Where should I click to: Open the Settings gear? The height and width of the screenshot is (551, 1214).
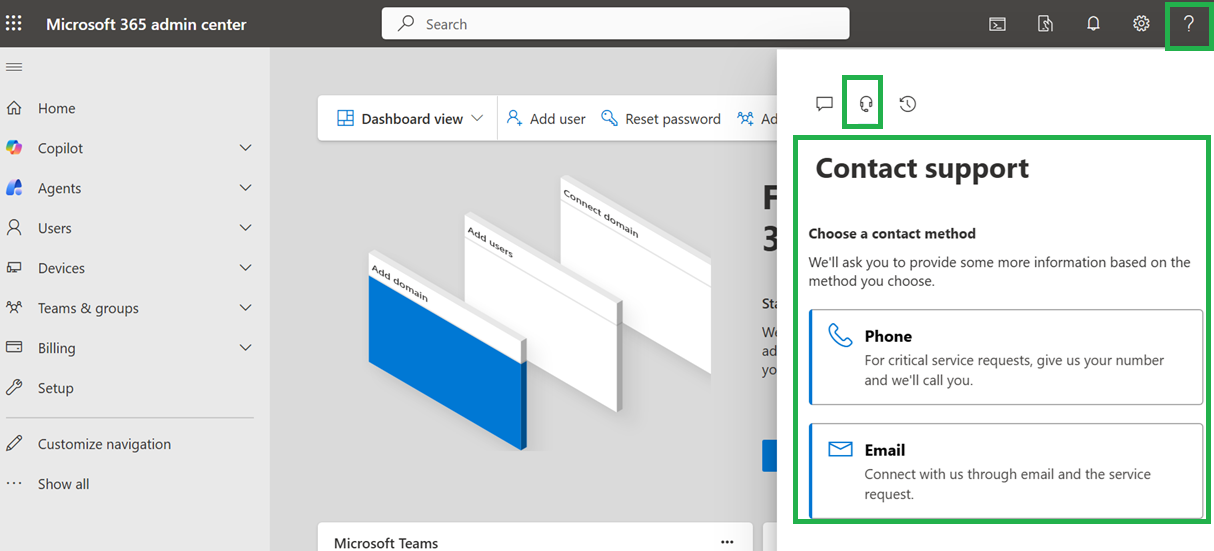(1141, 24)
